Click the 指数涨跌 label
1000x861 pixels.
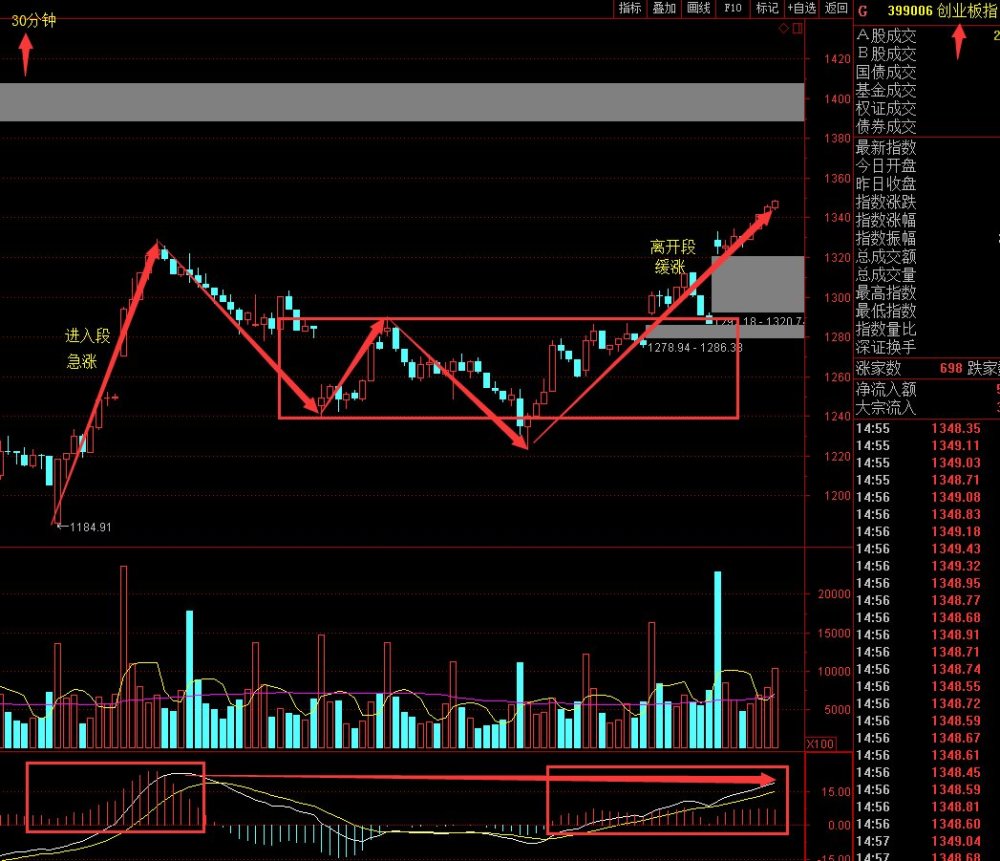point(886,202)
